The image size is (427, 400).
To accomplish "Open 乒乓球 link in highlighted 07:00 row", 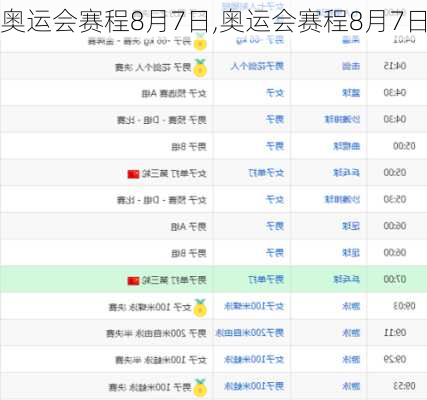I will click(347, 279).
